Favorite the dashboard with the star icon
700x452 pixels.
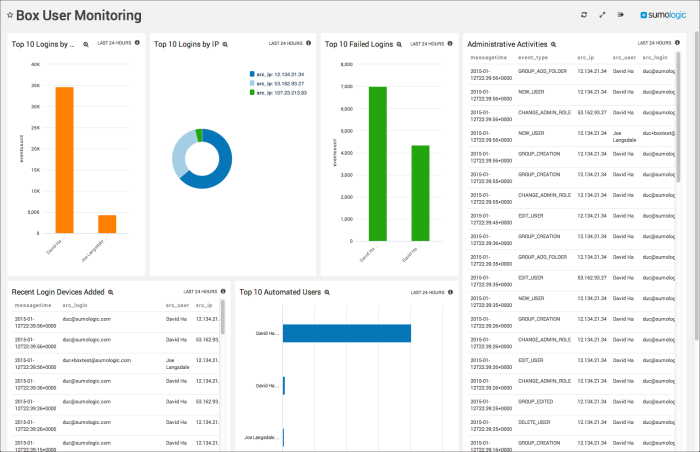pos(10,16)
